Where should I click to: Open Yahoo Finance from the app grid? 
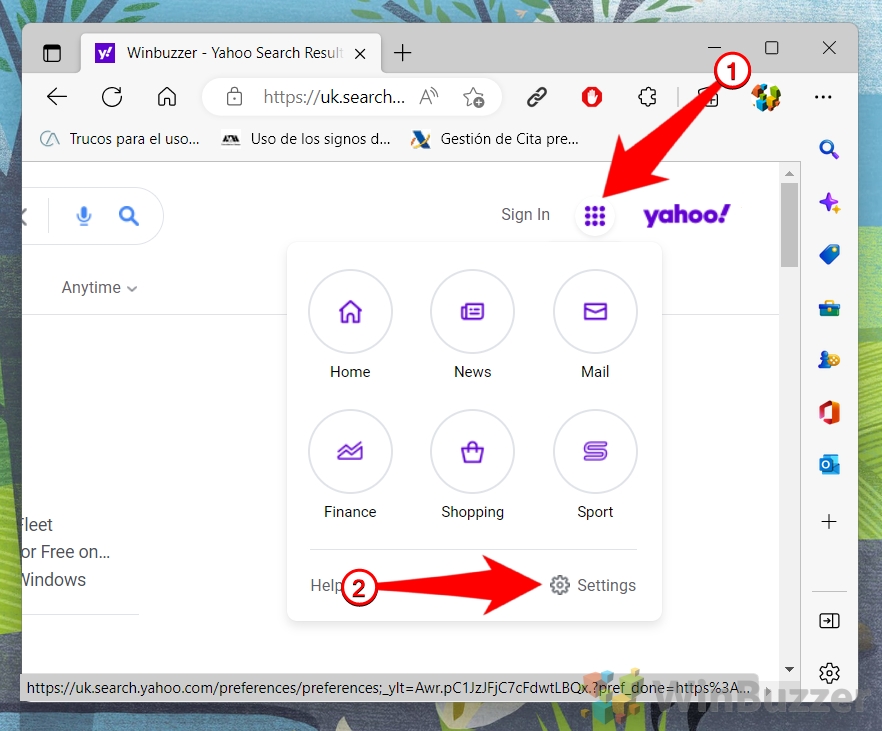coord(350,452)
